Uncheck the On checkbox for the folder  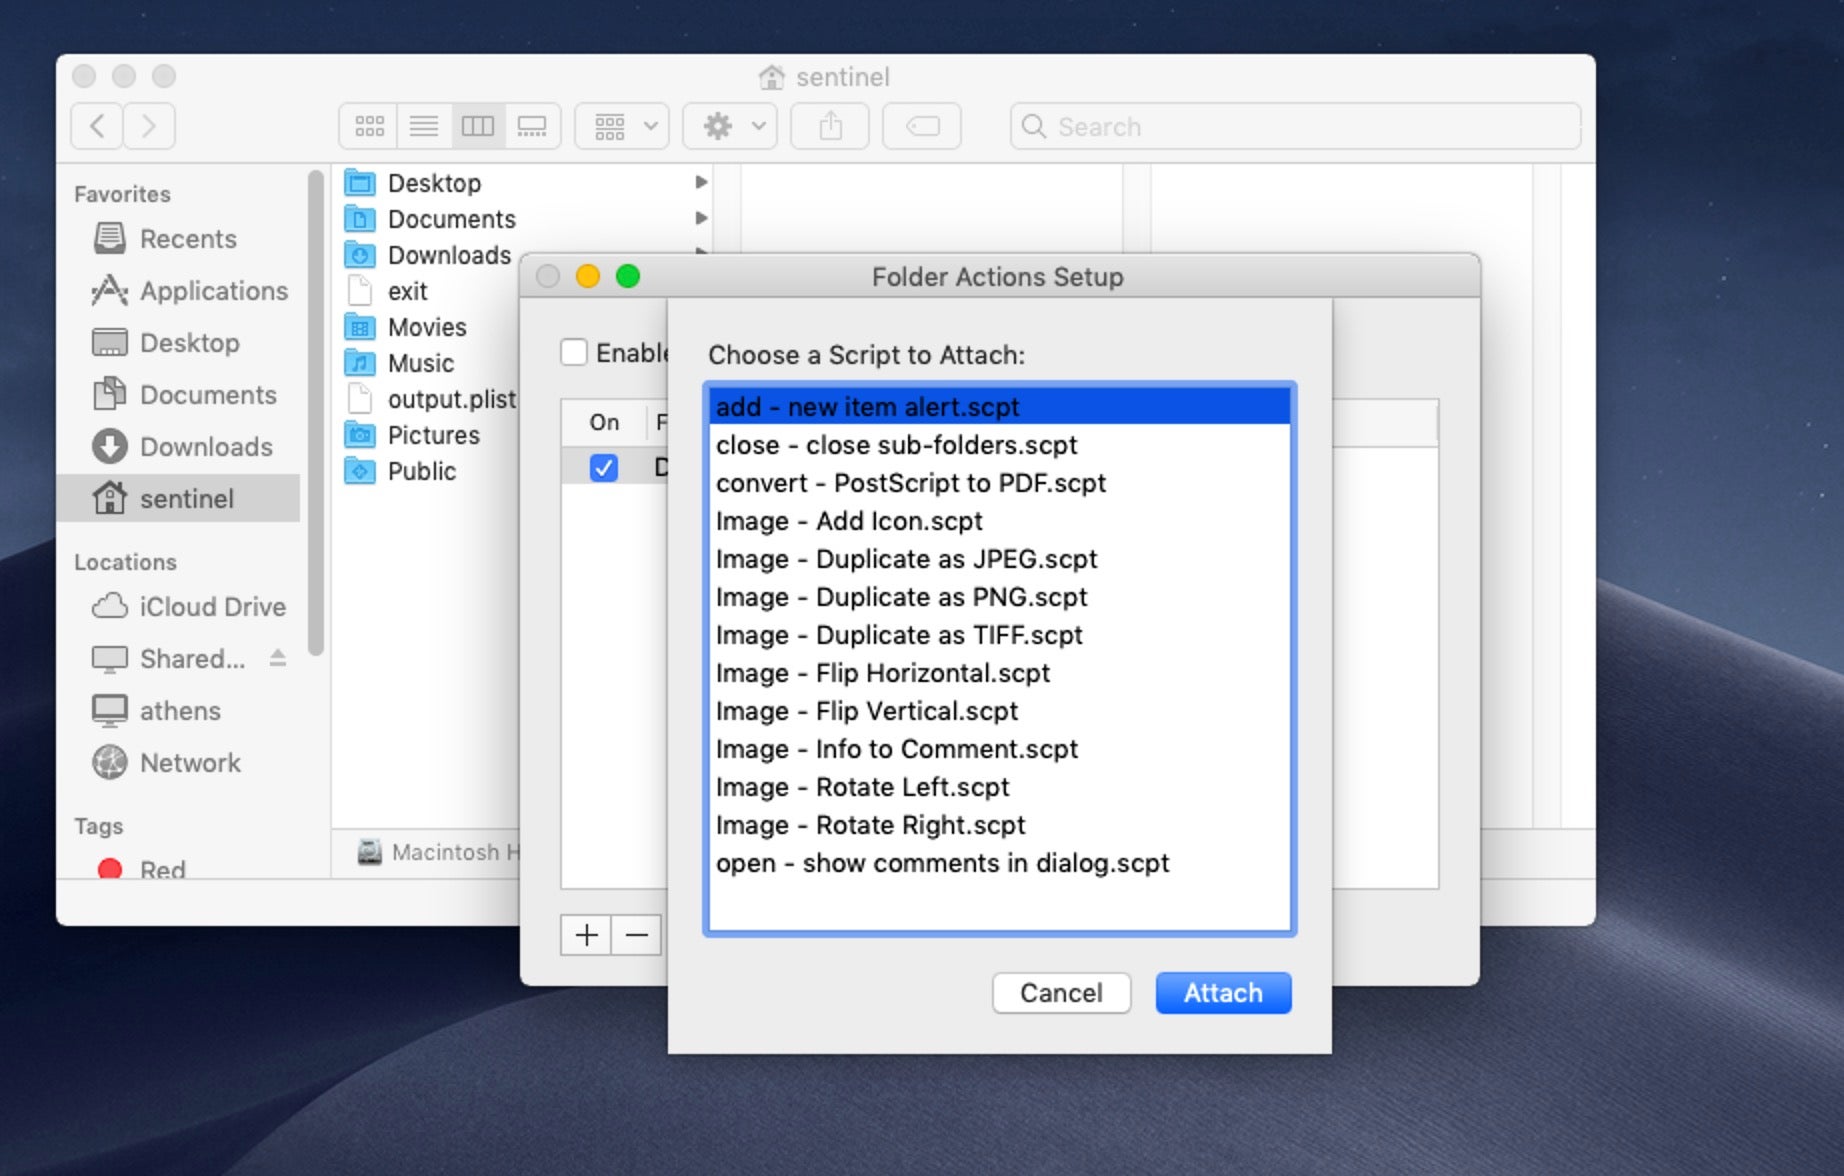[603, 468]
